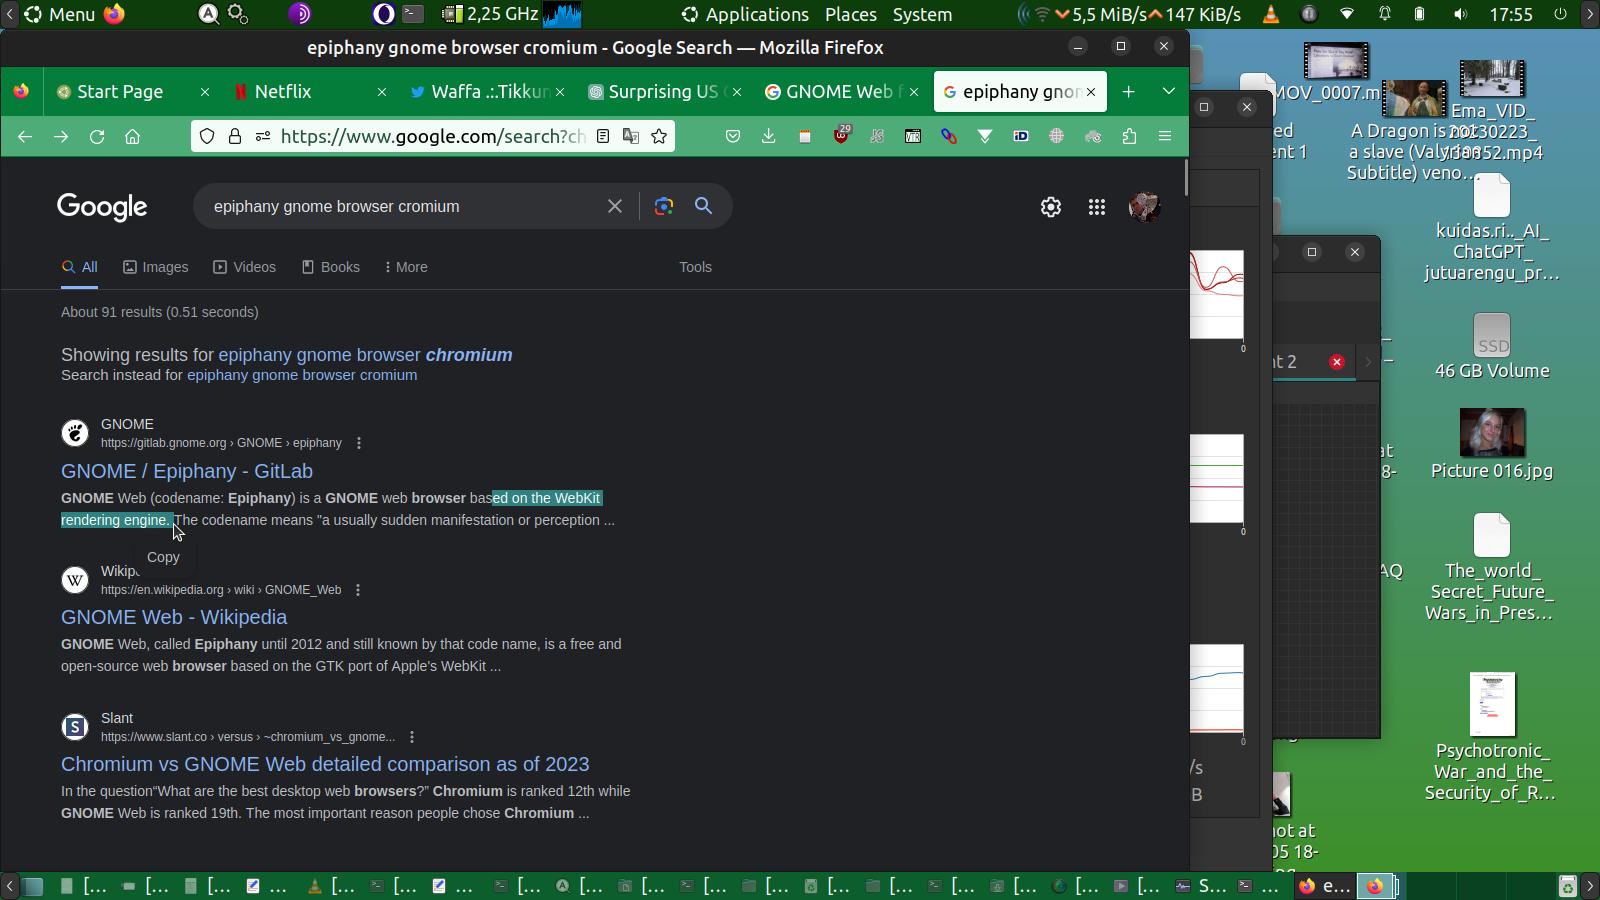Search by image with Google Lens
Screen dimensions: 1600x900
pyautogui.click(x=663, y=206)
